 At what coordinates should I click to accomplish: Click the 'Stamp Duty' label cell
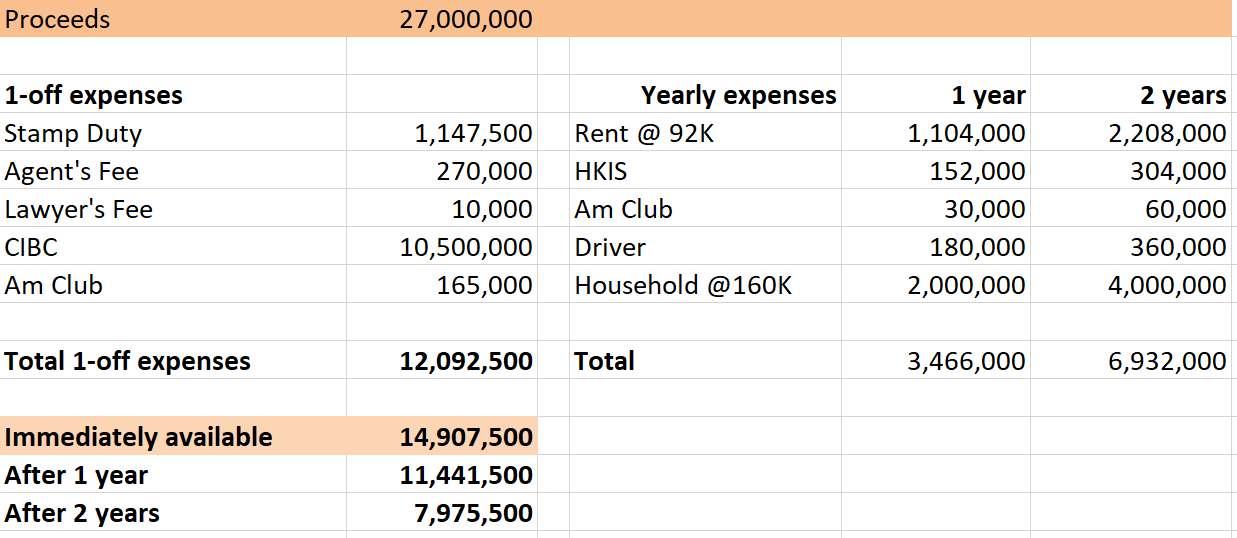point(173,133)
